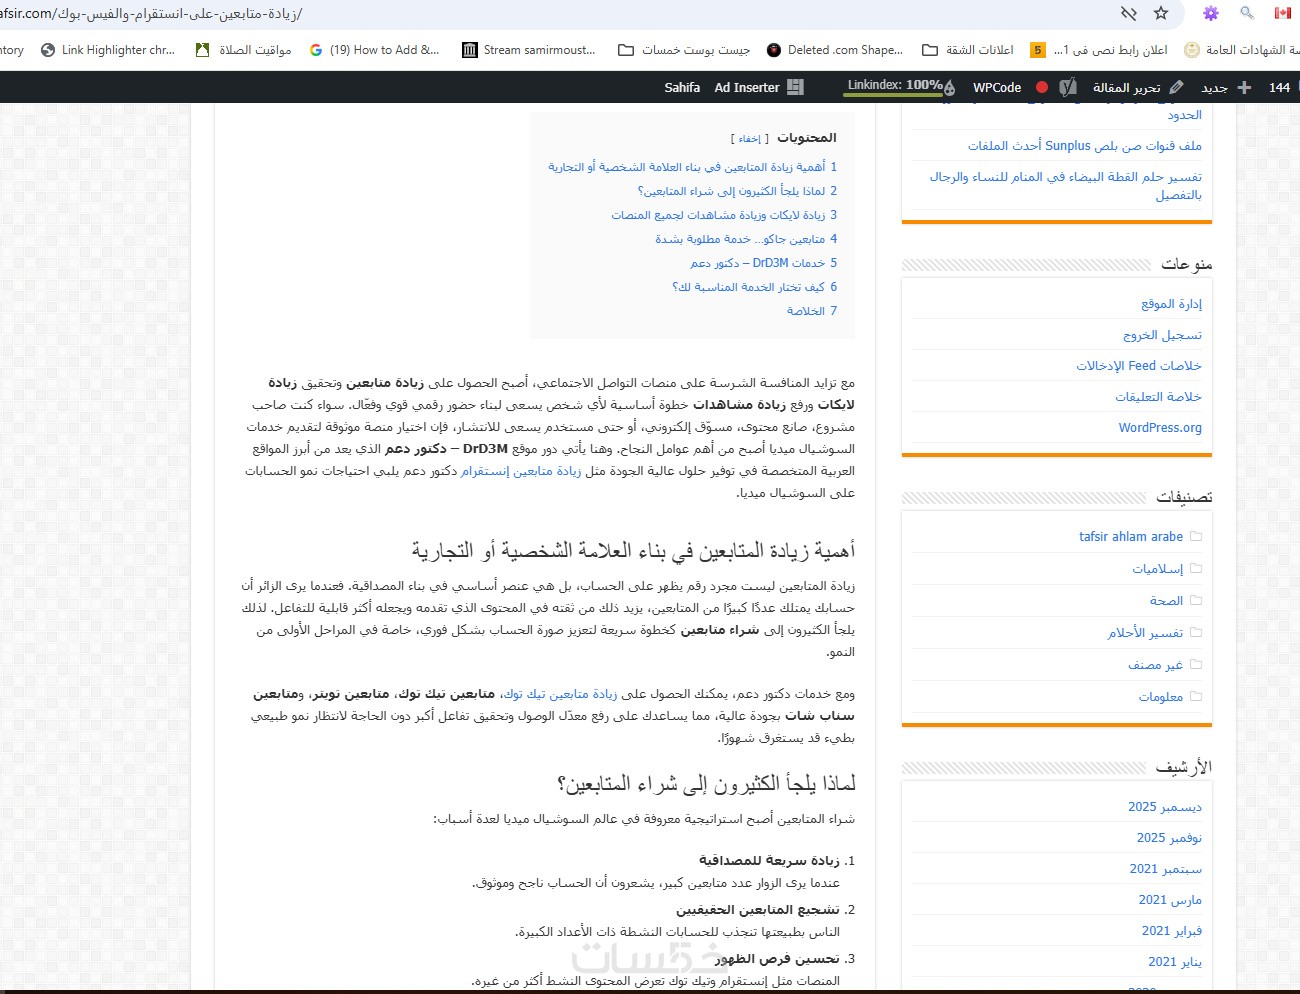Click the pencil تحرير المقالة edit button
Viewport: 1300px width, 994px height.
1138,87
